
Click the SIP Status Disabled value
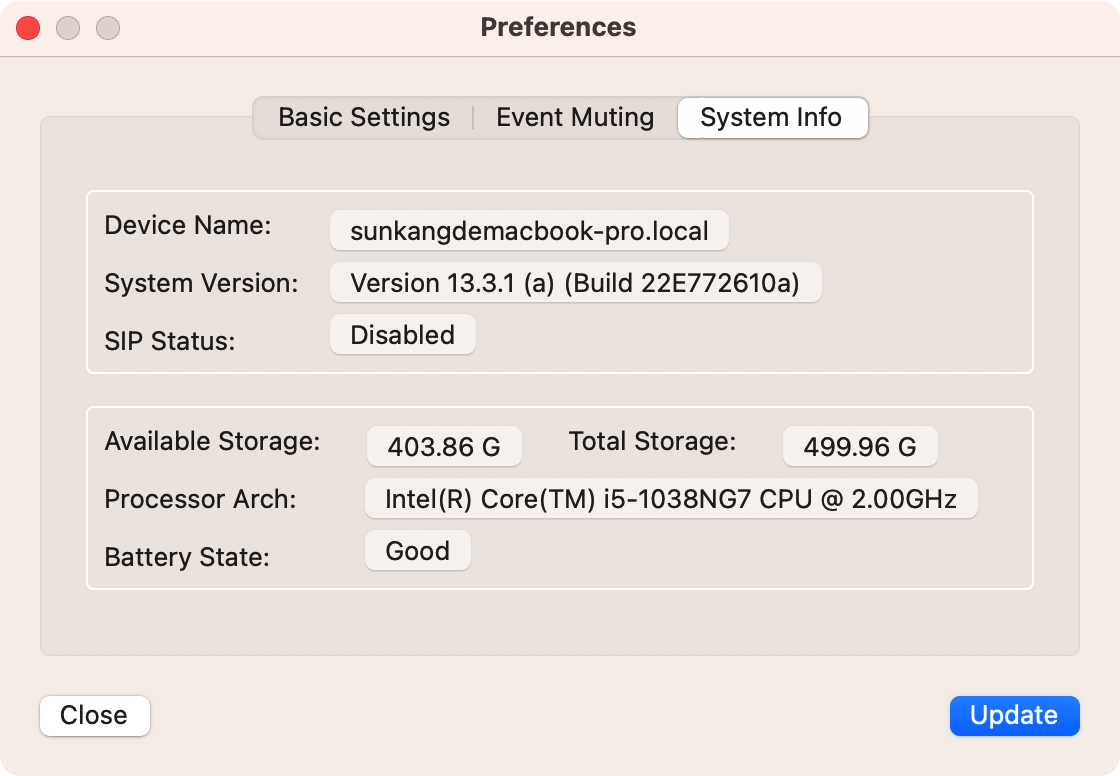402,335
